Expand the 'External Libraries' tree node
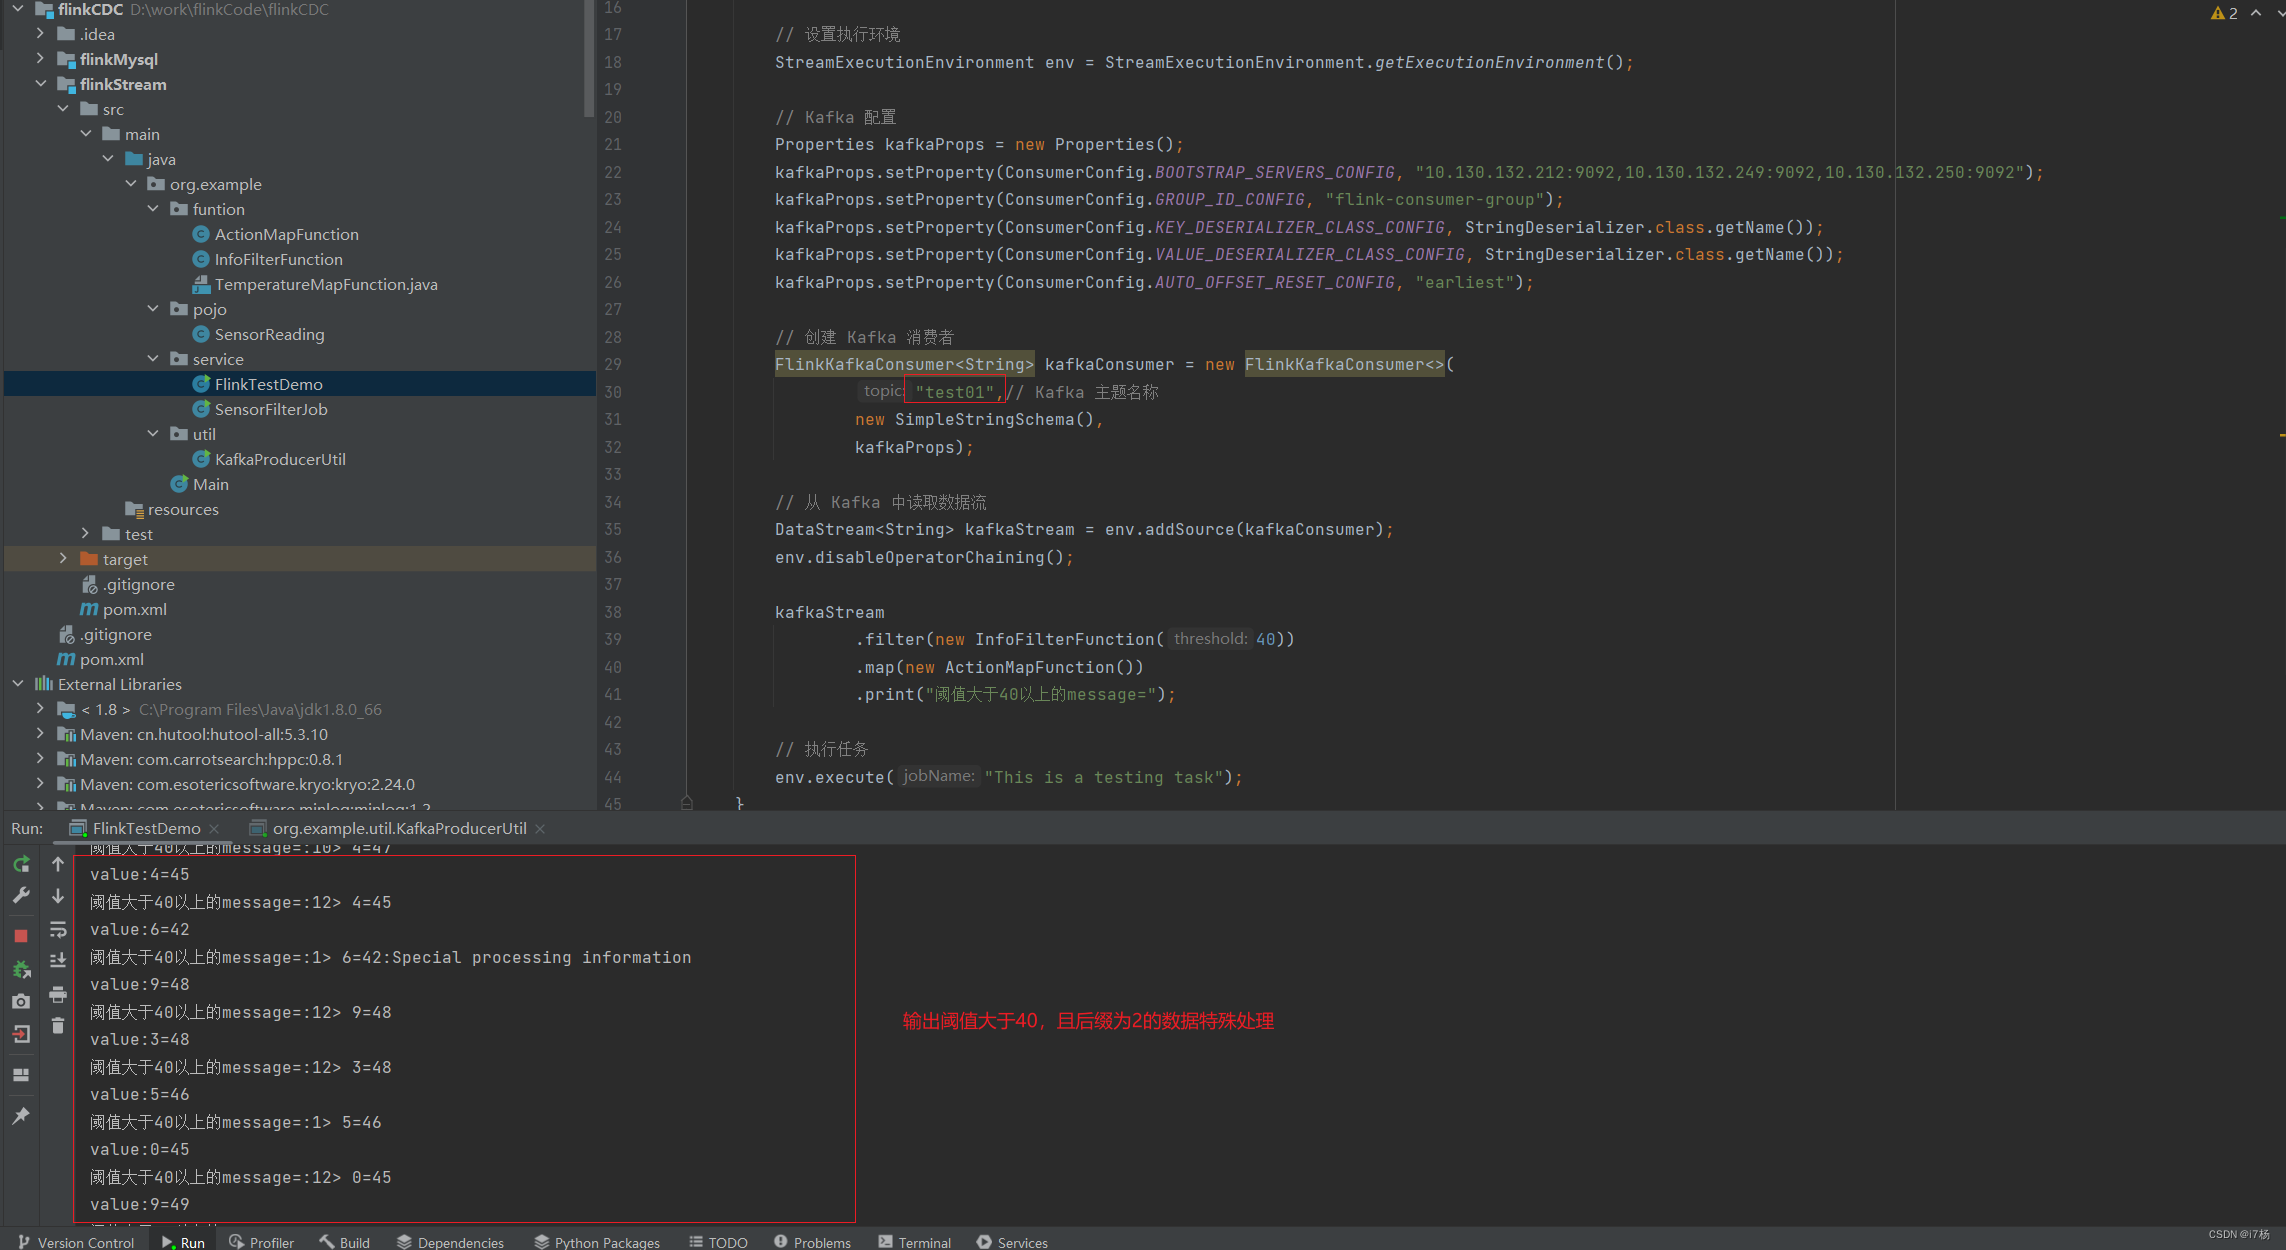 (17, 683)
